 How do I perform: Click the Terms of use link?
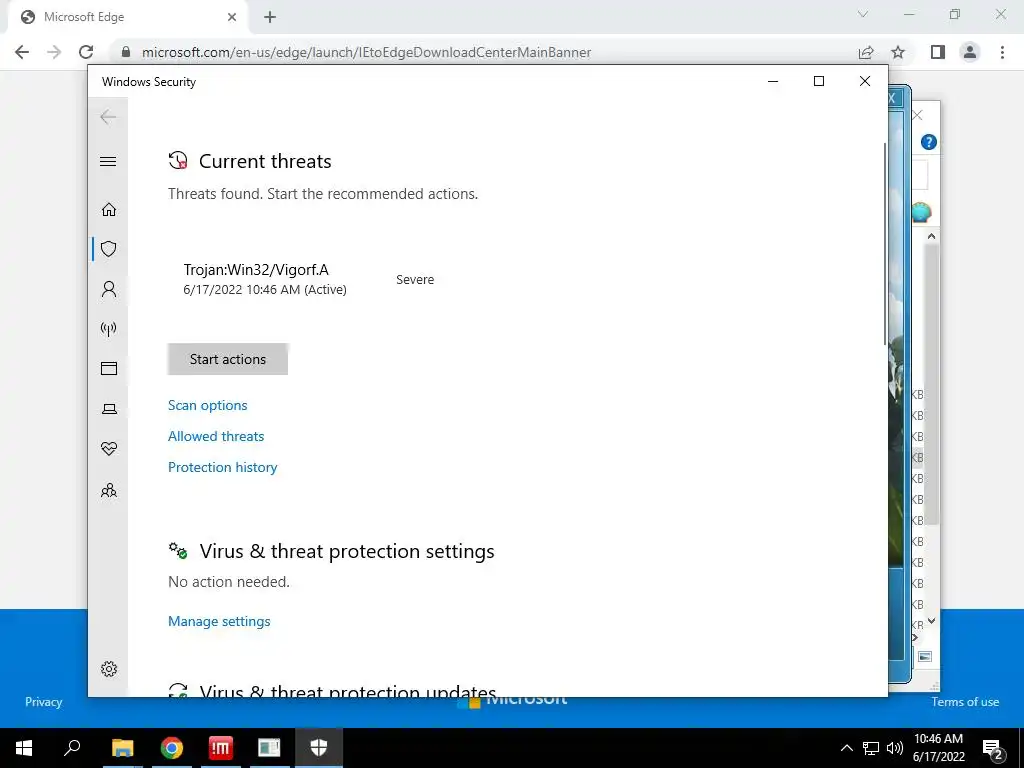click(x=965, y=702)
